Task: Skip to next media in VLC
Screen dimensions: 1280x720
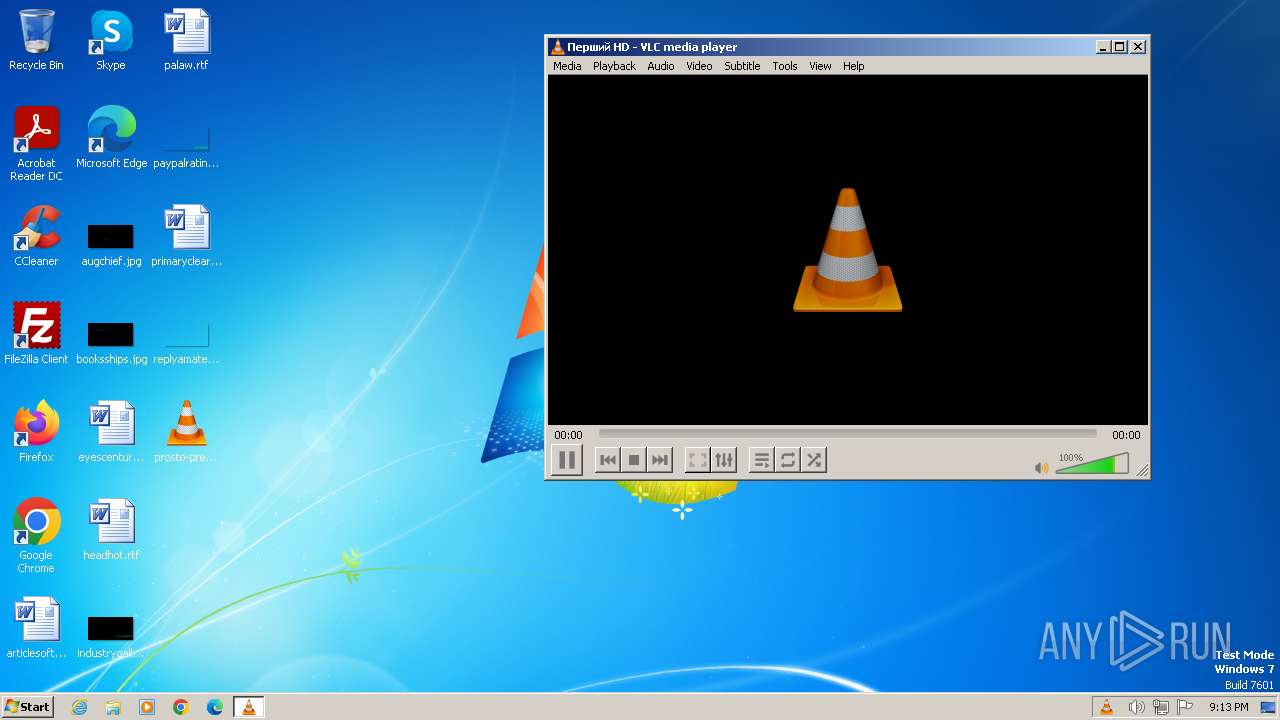Action: pyautogui.click(x=660, y=460)
